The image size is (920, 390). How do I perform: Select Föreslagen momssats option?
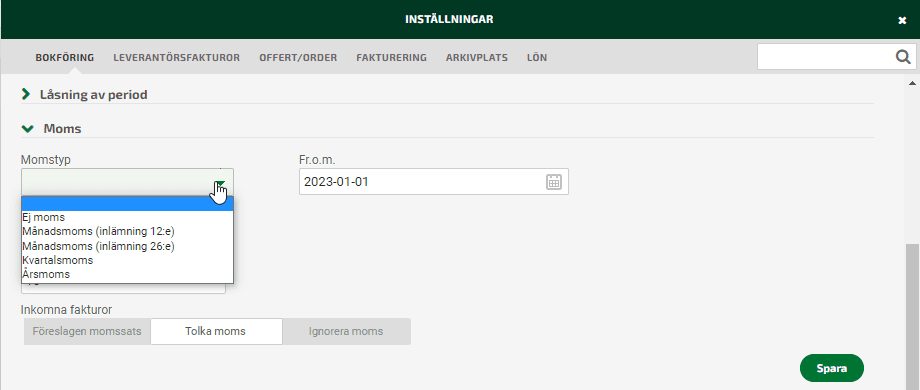87,331
